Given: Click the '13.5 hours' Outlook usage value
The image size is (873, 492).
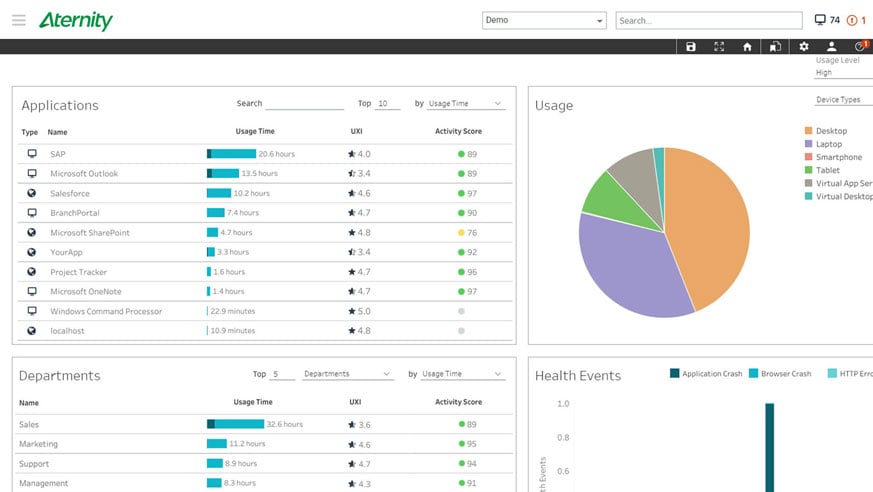Looking at the screenshot, I should coord(259,173).
